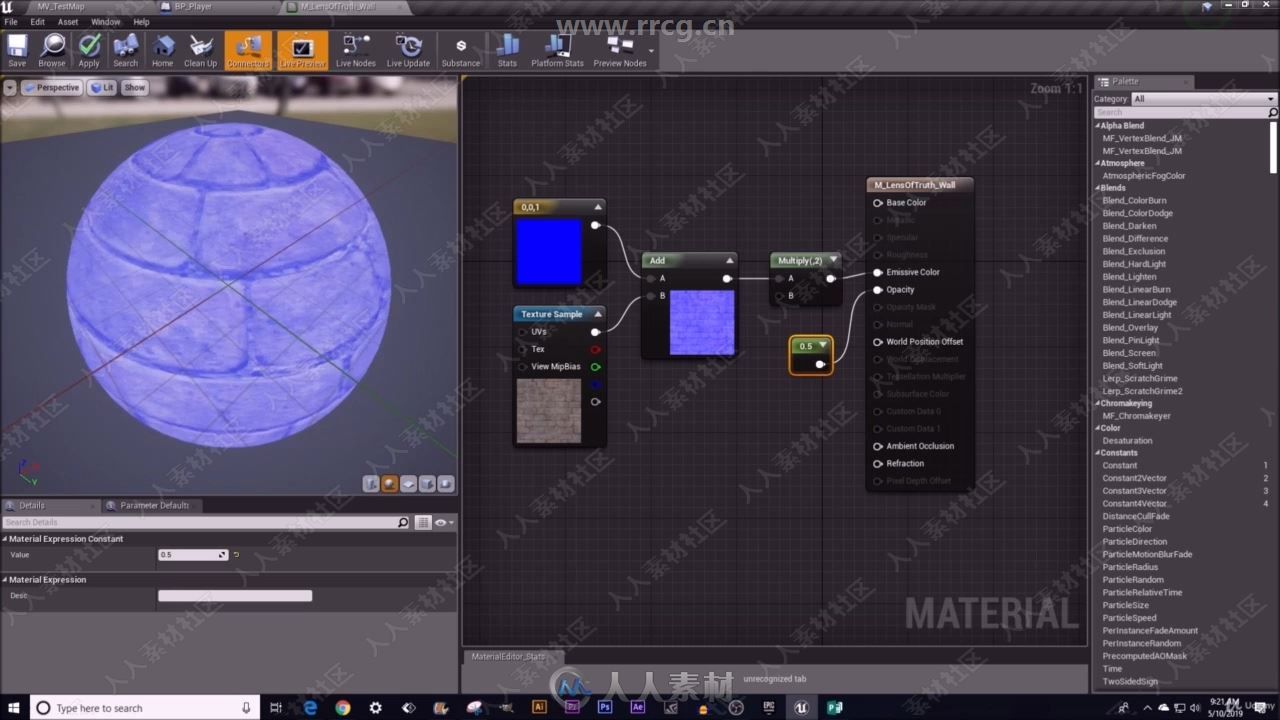Click the Value field showing 0.5
This screenshot has width=1280, height=720.
[193, 554]
